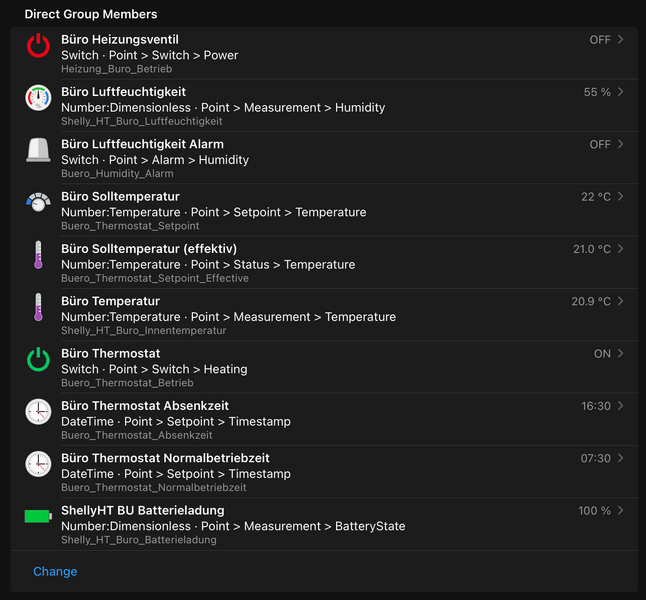Open the Büro Luftfeuchtigkeit item title
The height and width of the screenshot is (600, 646).
pyautogui.click(x=123, y=92)
